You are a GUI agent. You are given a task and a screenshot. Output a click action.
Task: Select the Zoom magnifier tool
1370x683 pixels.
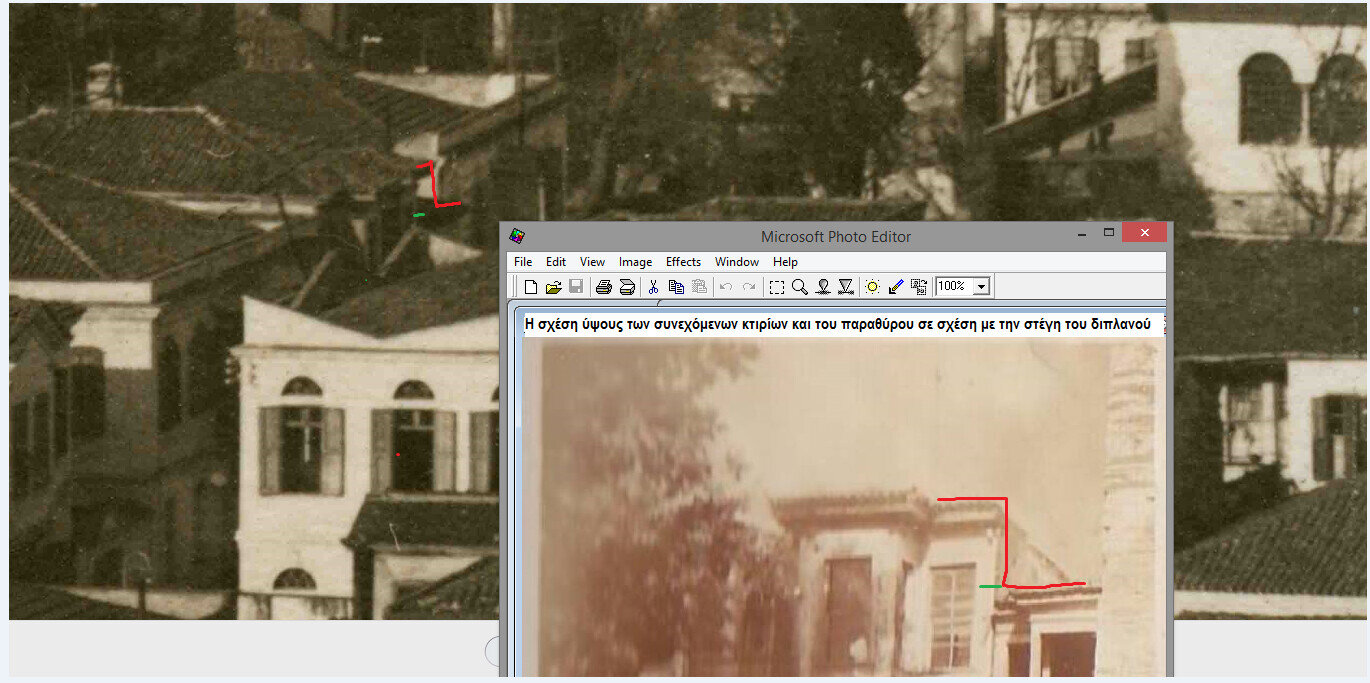pyautogui.click(x=799, y=287)
